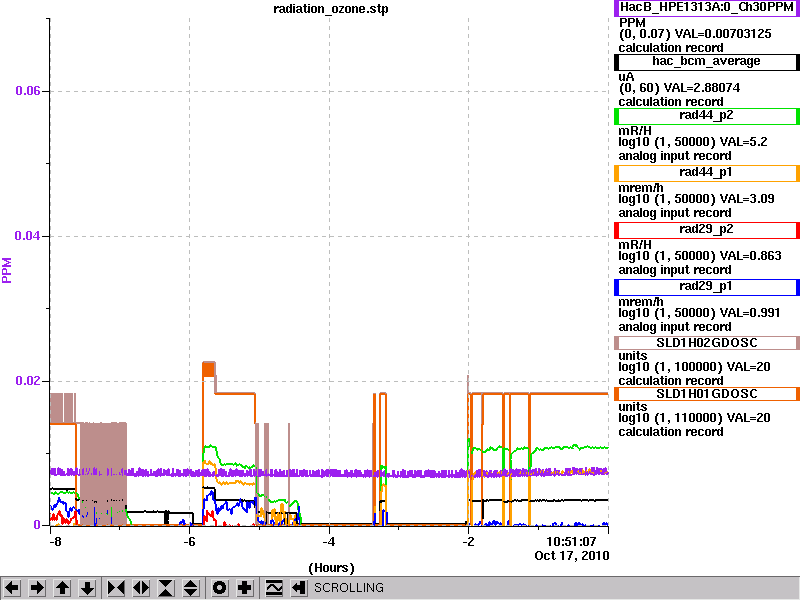This screenshot has width=800, height=600.
Task: Zoom in on the time axis with the inward-pointing triangles
Action: click(x=116, y=588)
